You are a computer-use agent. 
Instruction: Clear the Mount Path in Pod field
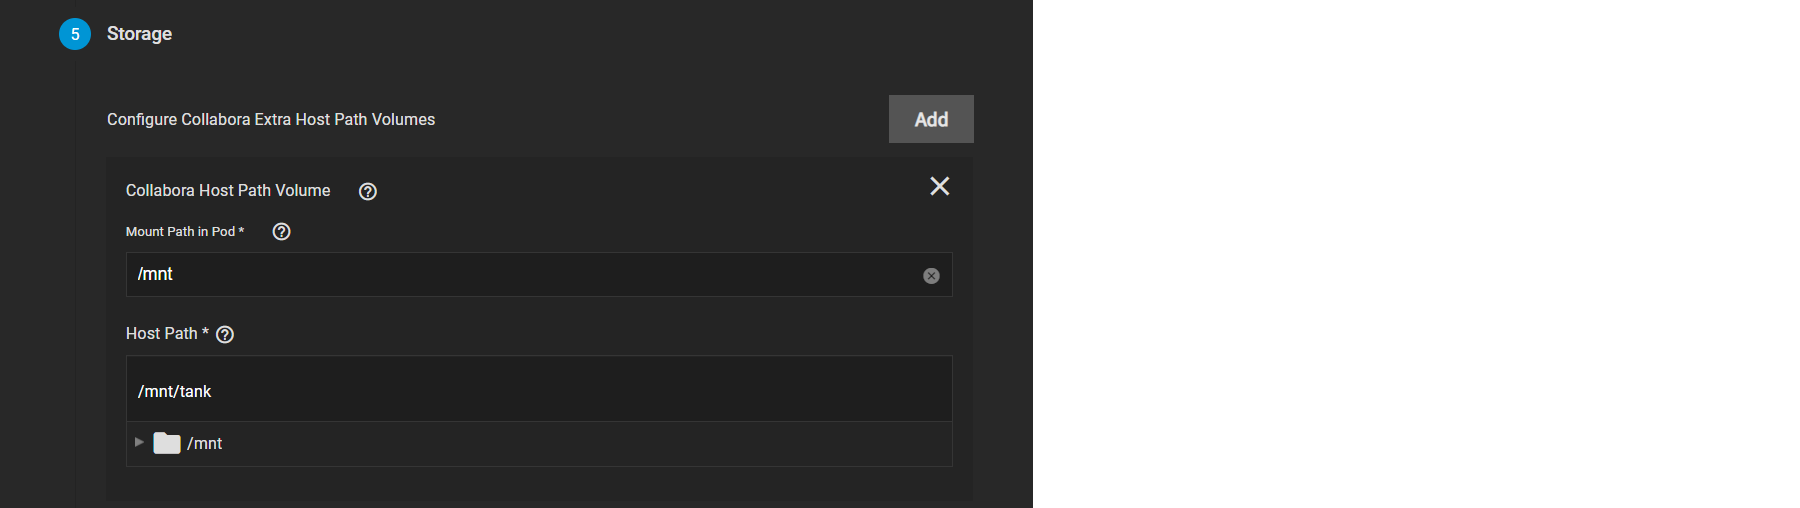coord(931,276)
